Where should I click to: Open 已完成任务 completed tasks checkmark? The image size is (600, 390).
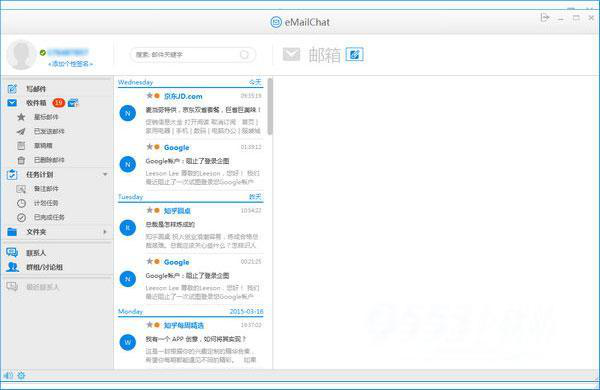coord(40,217)
